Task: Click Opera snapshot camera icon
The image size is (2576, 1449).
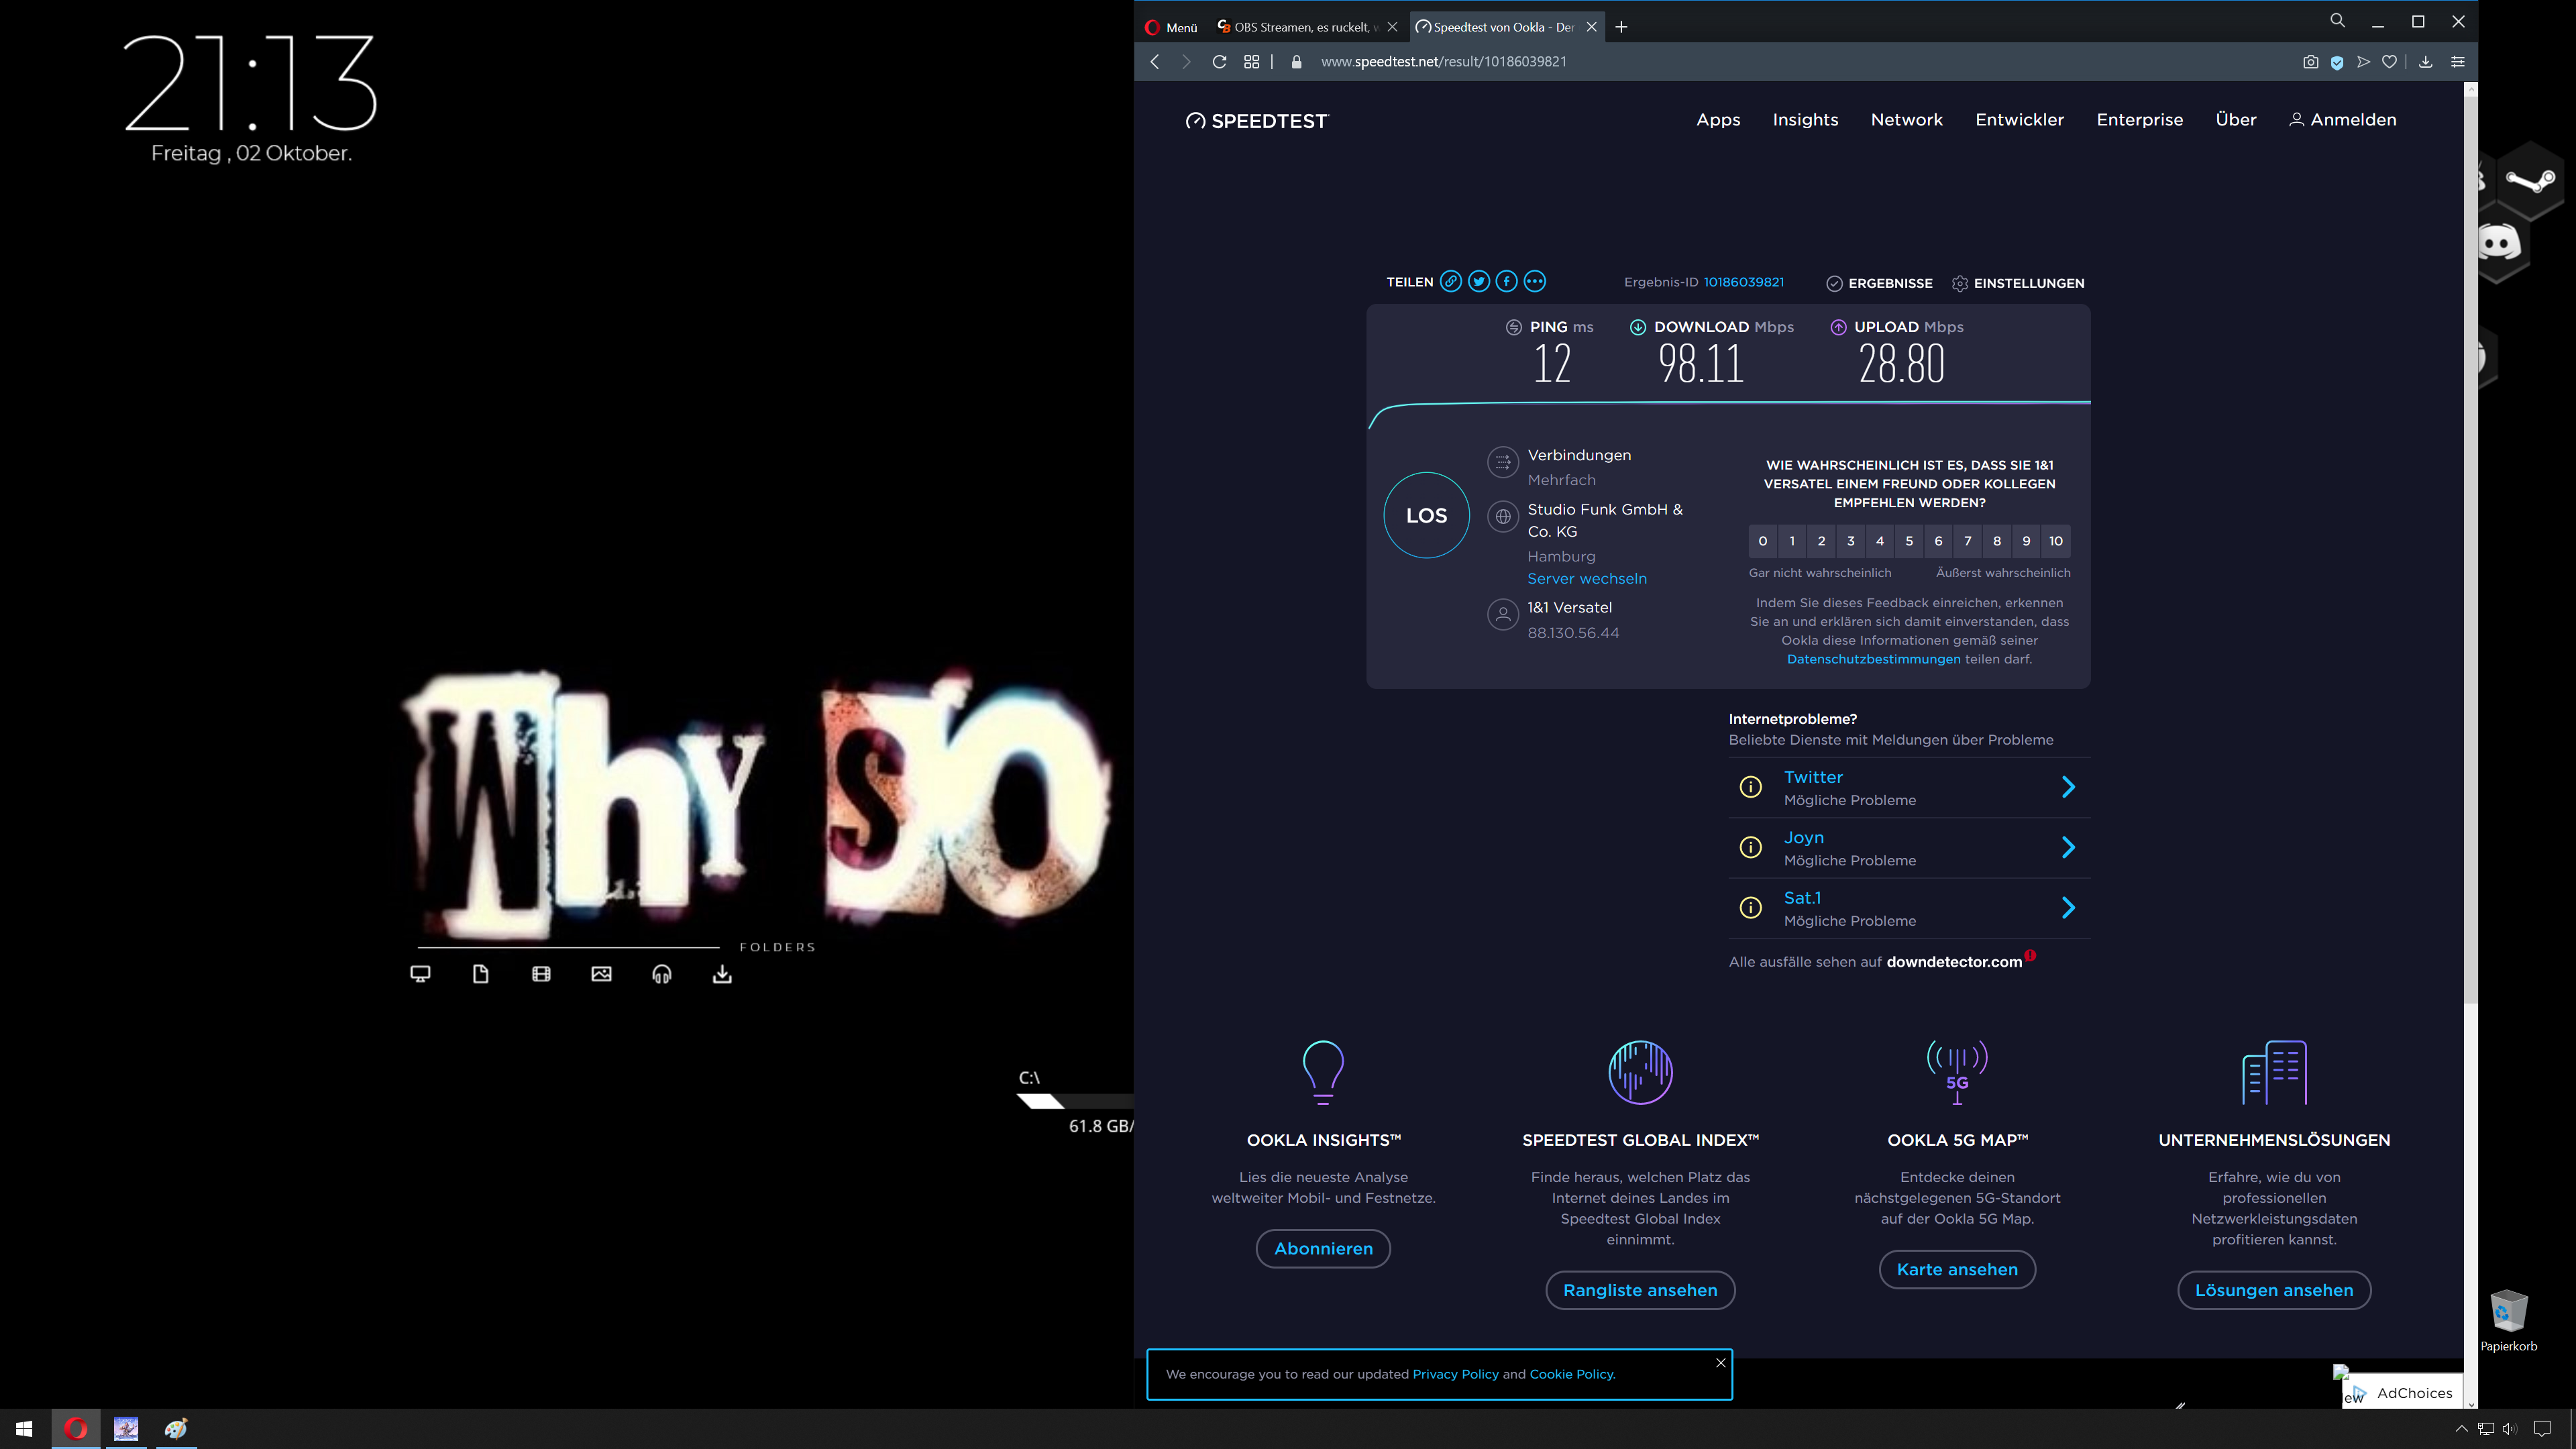Action: pyautogui.click(x=2310, y=62)
